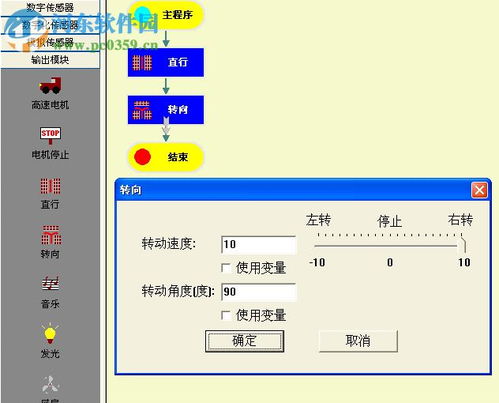The image size is (499, 403).
Task: Select the 高速电机 motor icon
Action: 50,86
